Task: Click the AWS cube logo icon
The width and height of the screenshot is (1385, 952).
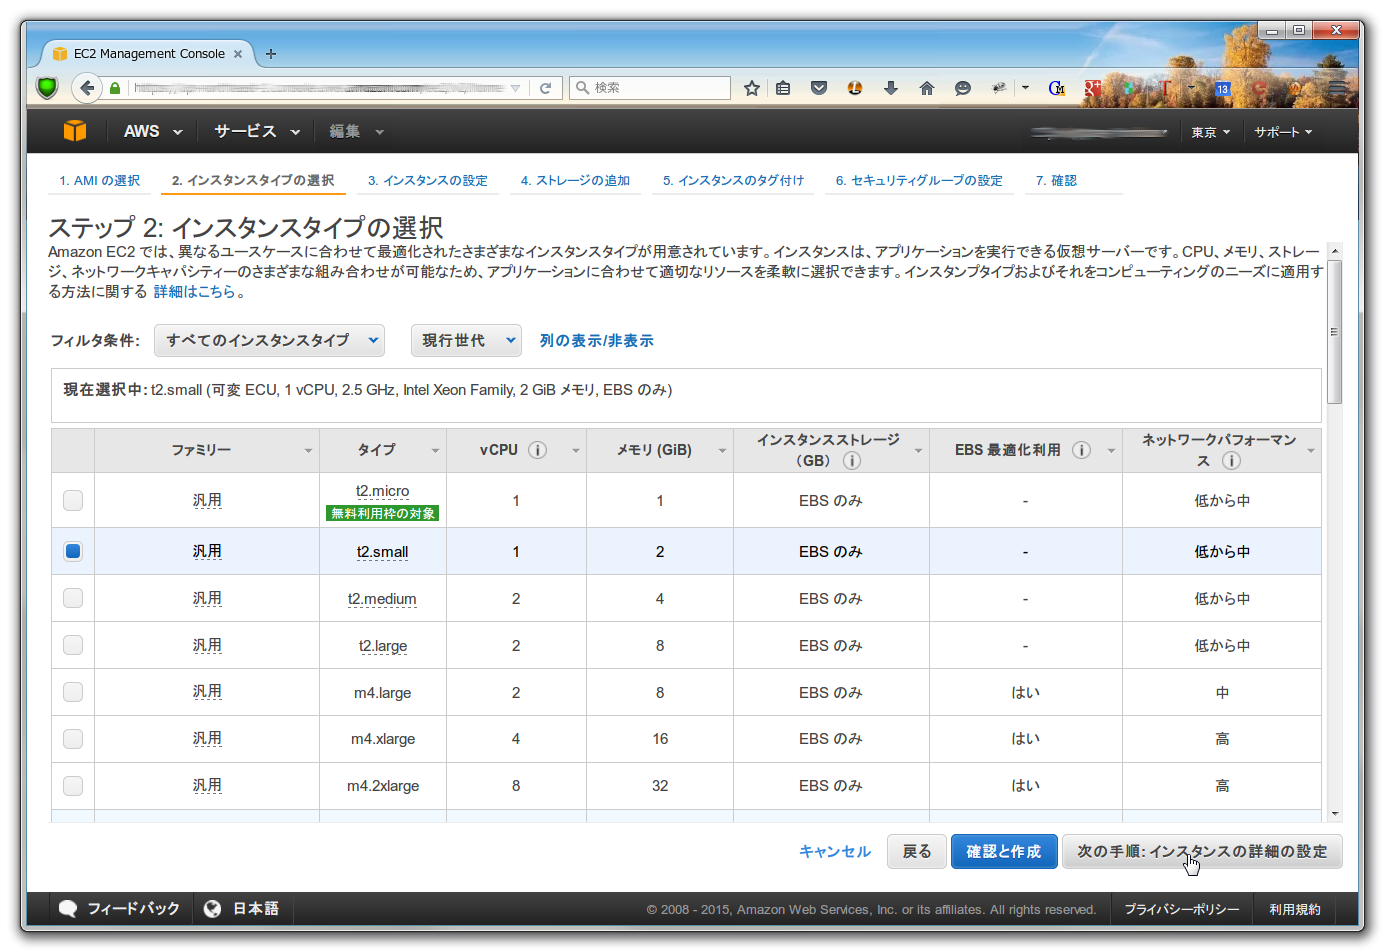Action: [75, 131]
